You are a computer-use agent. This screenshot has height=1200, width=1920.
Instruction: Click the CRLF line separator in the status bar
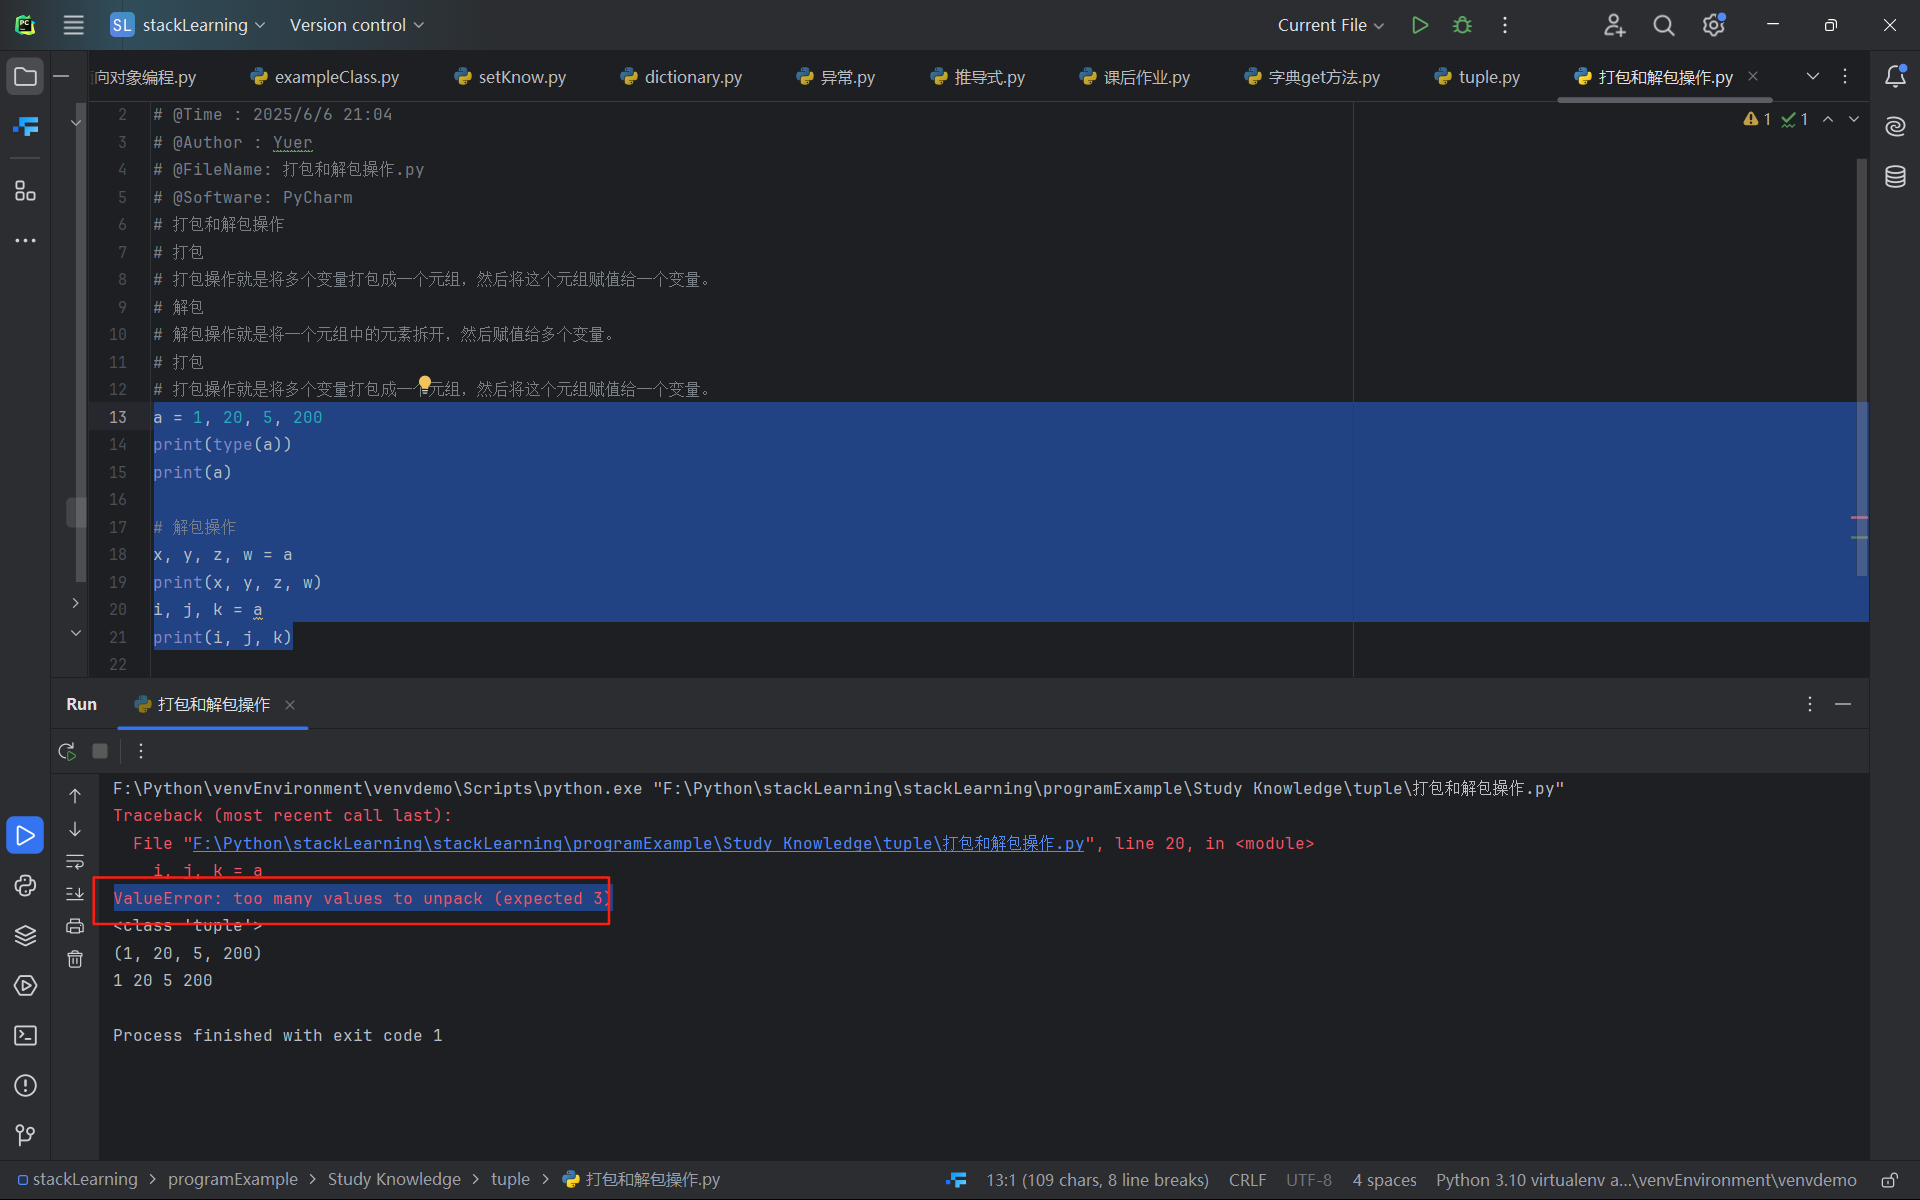tap(1247, 1180)
